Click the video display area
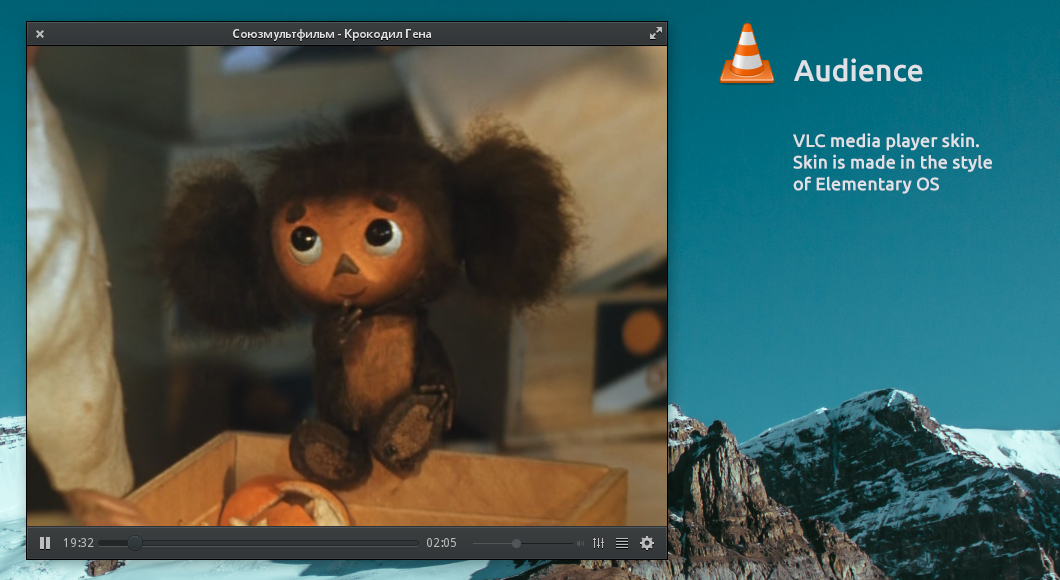Screen dimensions: 1060x580 pyautogui.click(x=347, y=286)
